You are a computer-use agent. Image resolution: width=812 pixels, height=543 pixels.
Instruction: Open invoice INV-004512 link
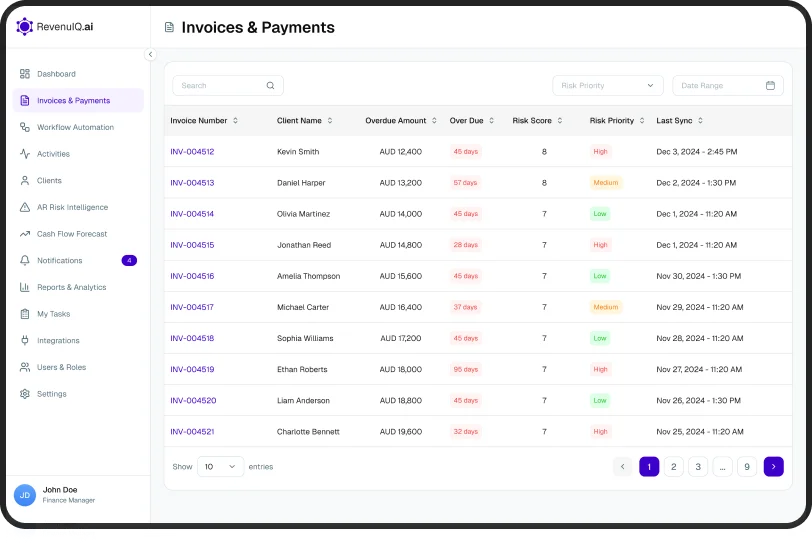point(192,152)
